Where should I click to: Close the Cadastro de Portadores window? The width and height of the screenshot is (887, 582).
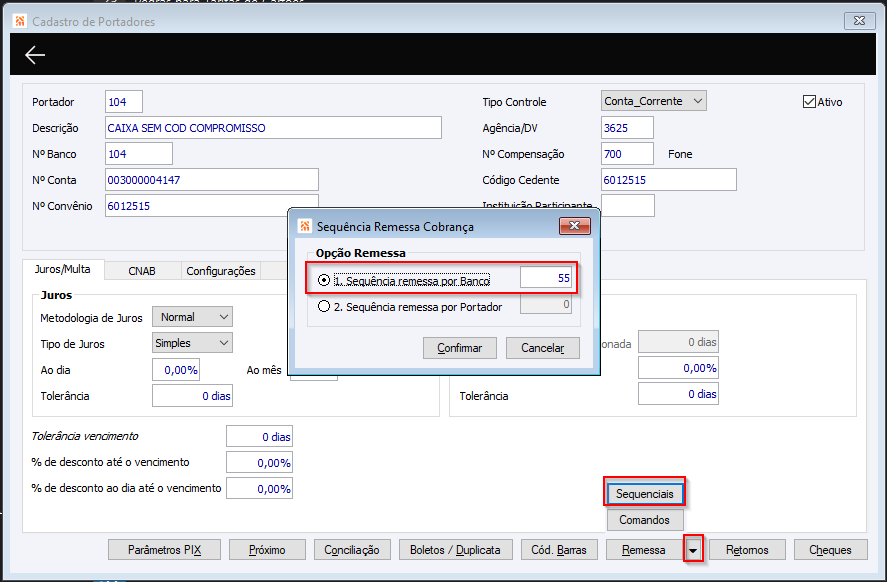(859, 21)
